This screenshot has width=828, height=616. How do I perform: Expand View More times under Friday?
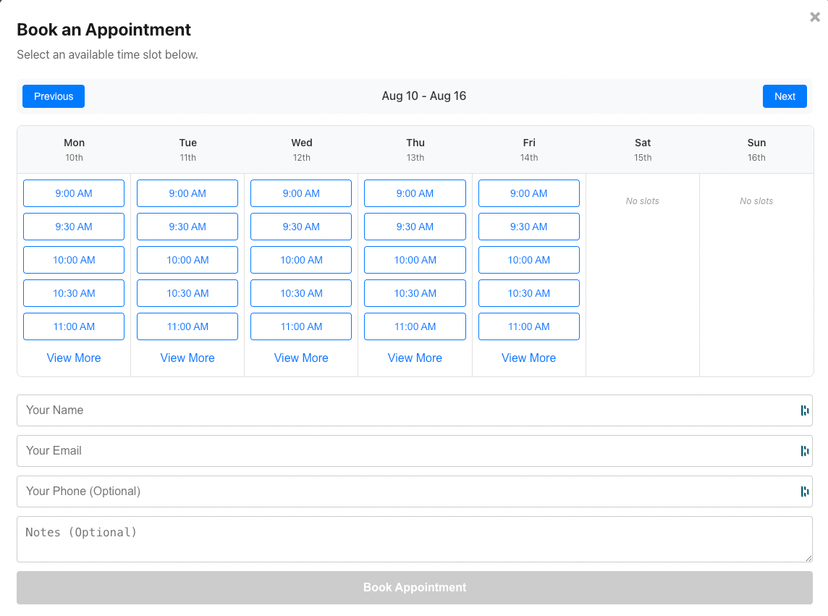pos(528,357)
